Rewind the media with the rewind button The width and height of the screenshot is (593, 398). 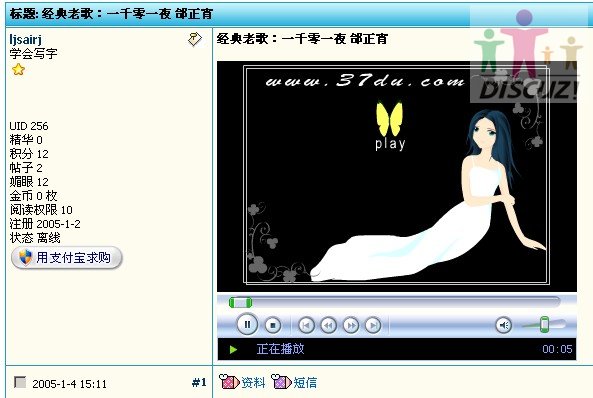pyautogui.click(x=328, y=325)
